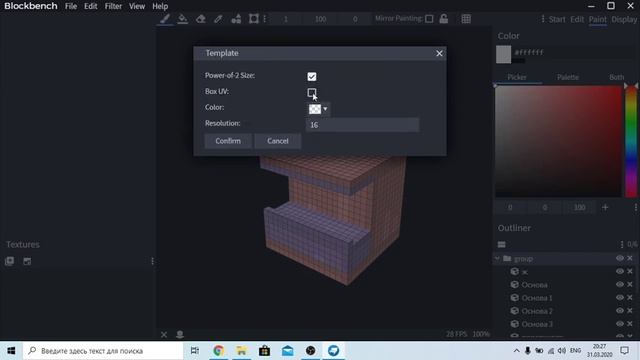Switch to the Palette tab
Screen dimensions: 640x360
tap(568, 77)
